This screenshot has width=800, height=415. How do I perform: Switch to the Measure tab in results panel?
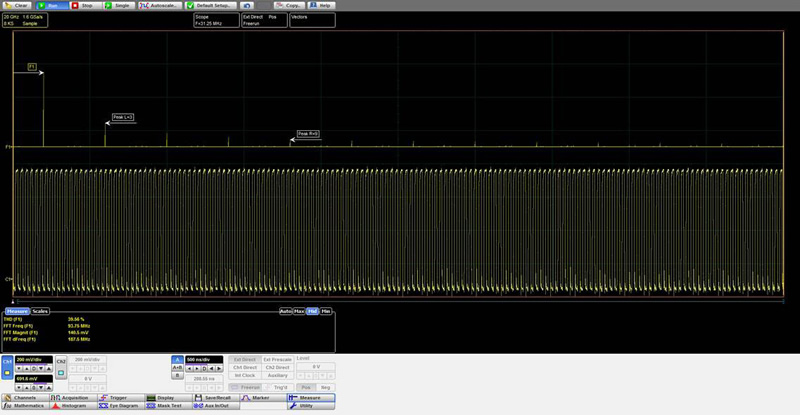pyautogui.click(x=17, y=311)
